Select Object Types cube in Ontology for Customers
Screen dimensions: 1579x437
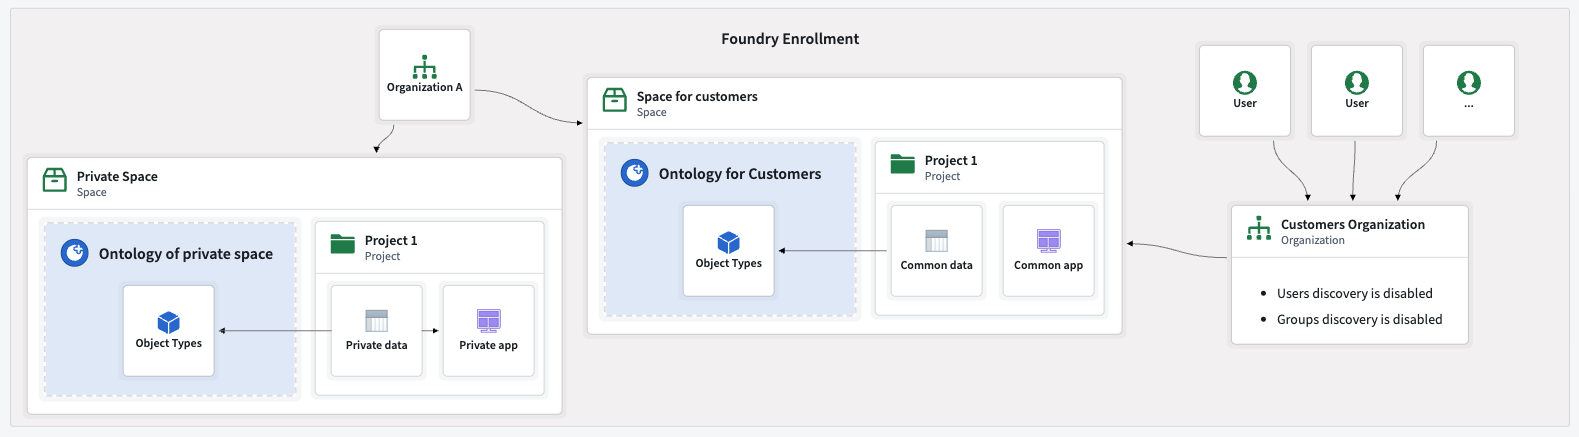click(729, 242)
